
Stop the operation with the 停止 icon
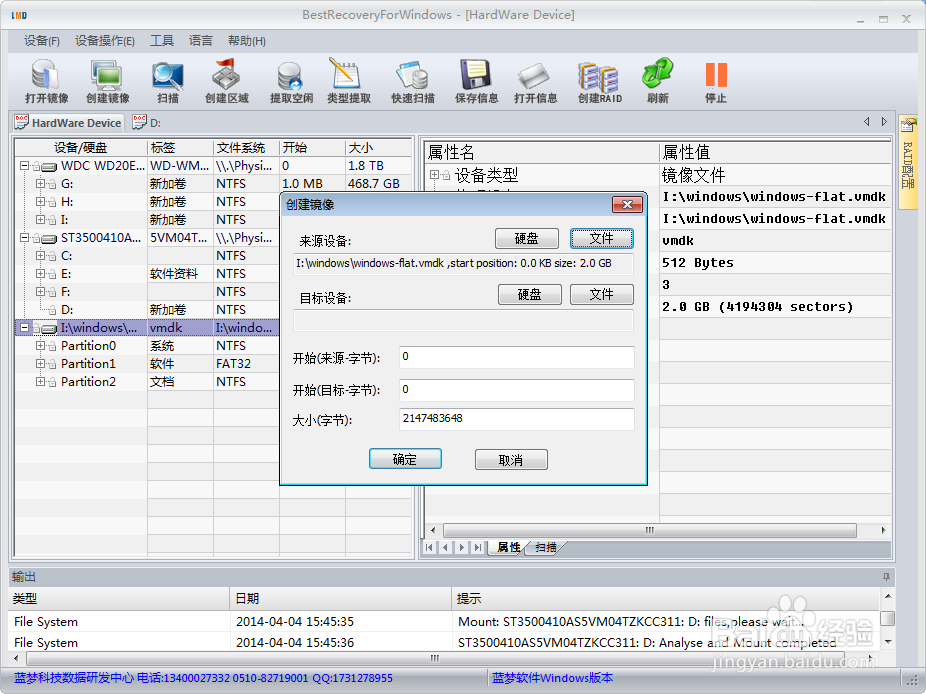pyautogui.click(x=716, y=82)
